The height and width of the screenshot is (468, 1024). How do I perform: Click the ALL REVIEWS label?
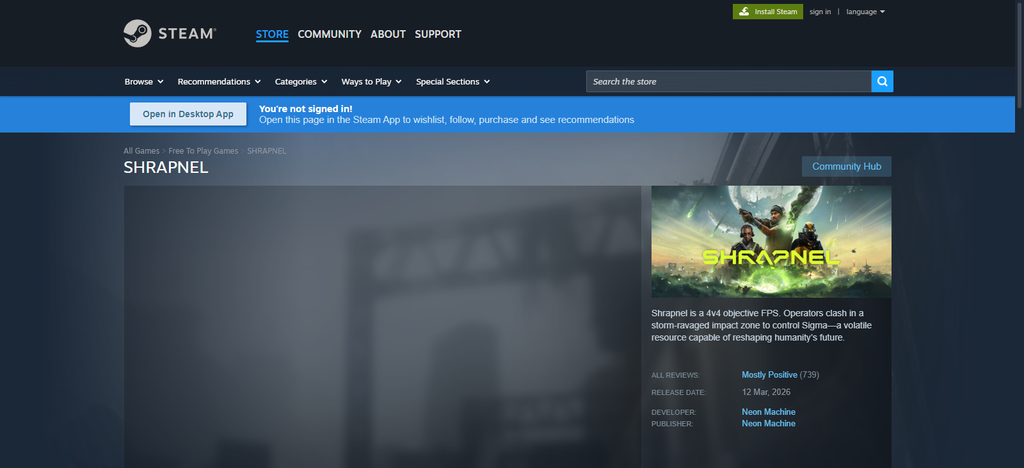pos(675,375)
